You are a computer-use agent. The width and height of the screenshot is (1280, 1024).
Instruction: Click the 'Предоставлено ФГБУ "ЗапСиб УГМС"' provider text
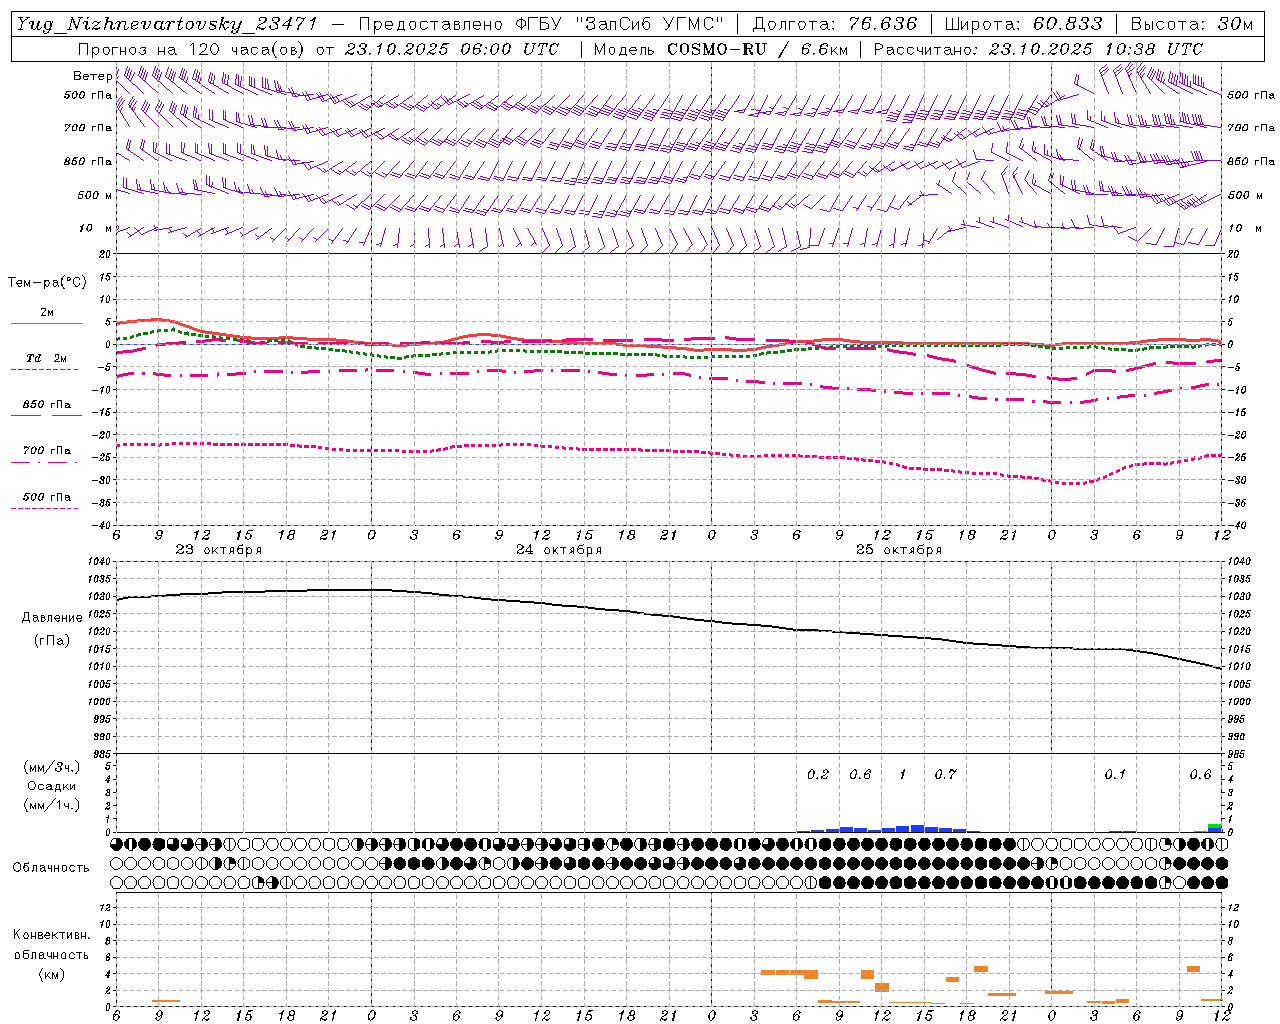pos(541,24)
